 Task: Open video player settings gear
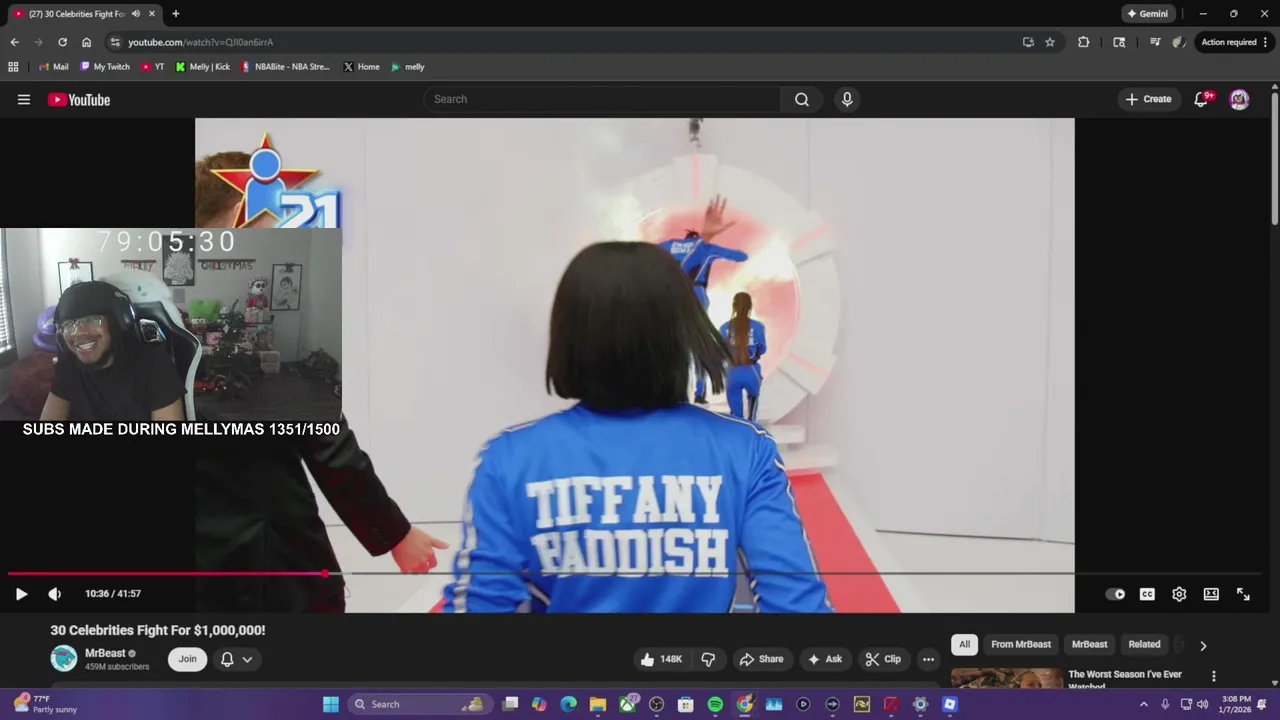tap(1179, 594)
